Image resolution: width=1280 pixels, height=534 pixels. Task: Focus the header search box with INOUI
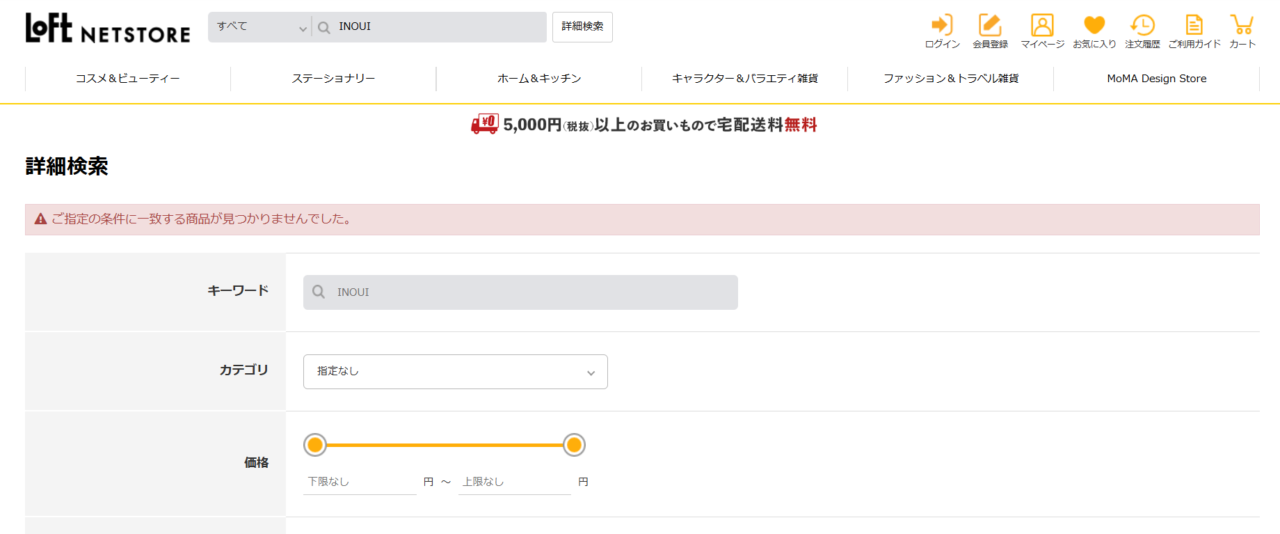click(x=430, y=27)
